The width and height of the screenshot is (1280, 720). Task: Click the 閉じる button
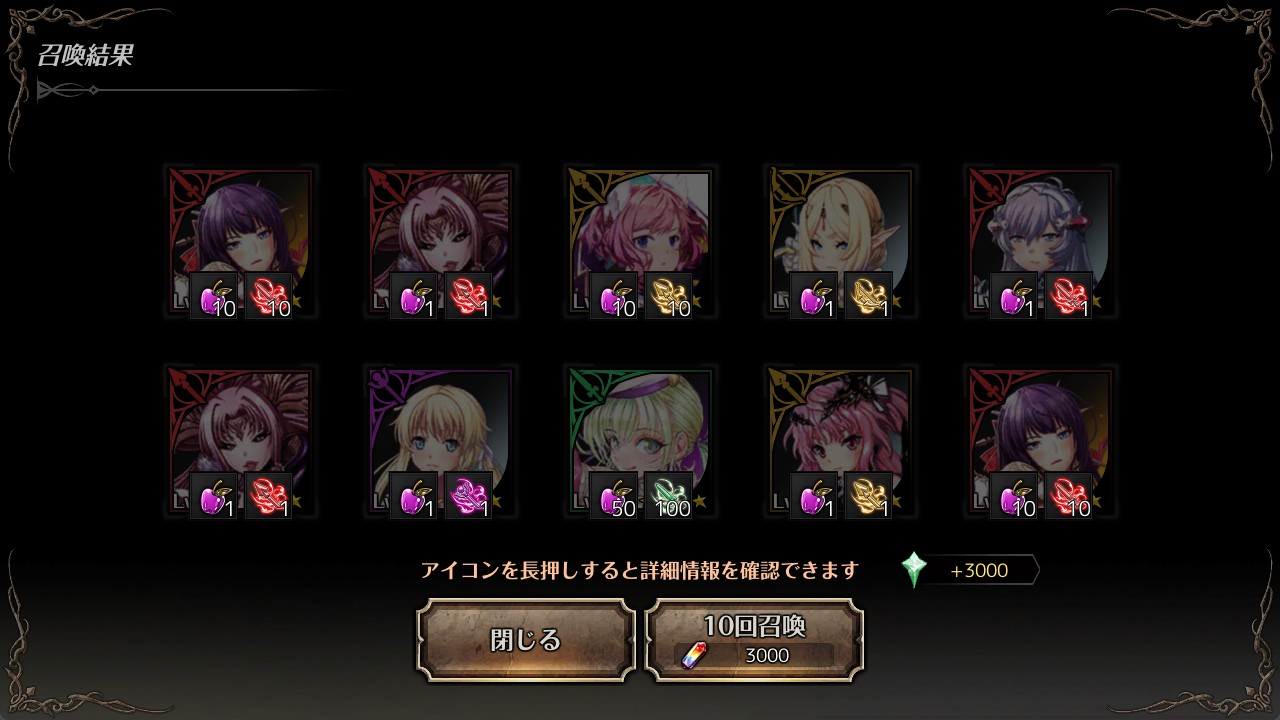coord(526,640)
